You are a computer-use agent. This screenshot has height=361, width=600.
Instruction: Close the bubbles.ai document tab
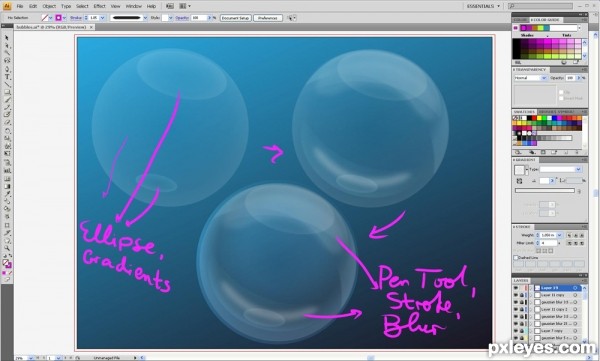[x=91, y=28]
